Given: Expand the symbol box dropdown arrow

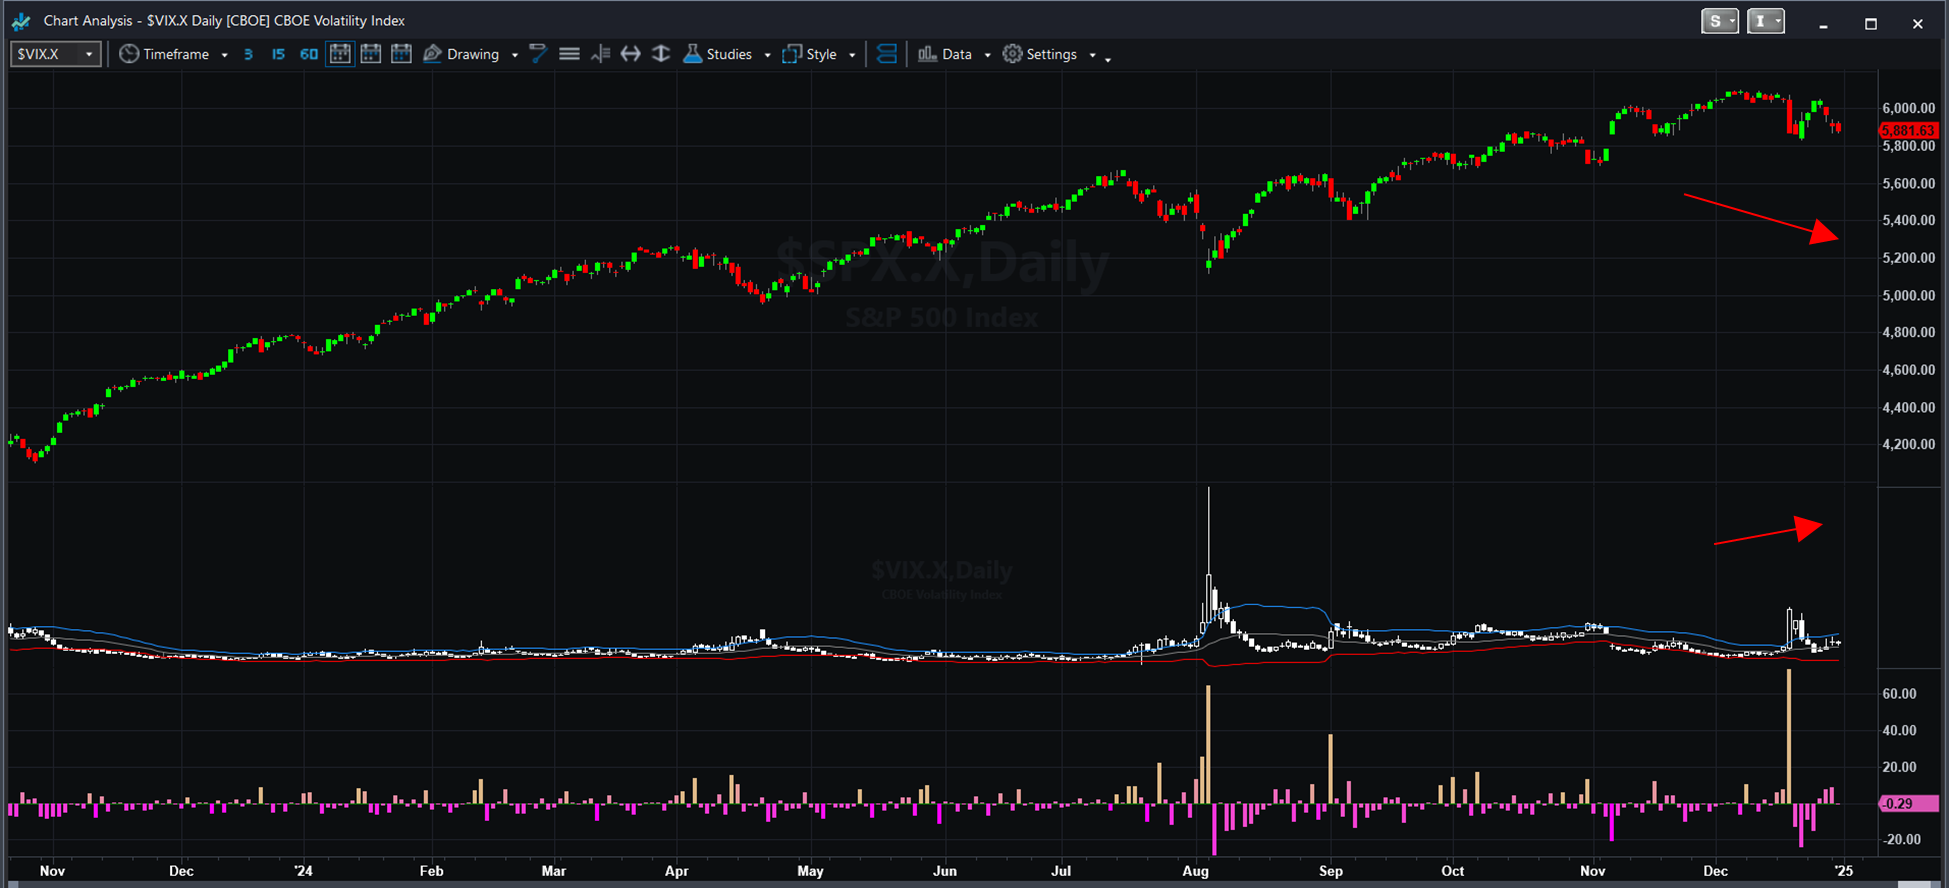Looking at the screenshot, I should 89,54.
